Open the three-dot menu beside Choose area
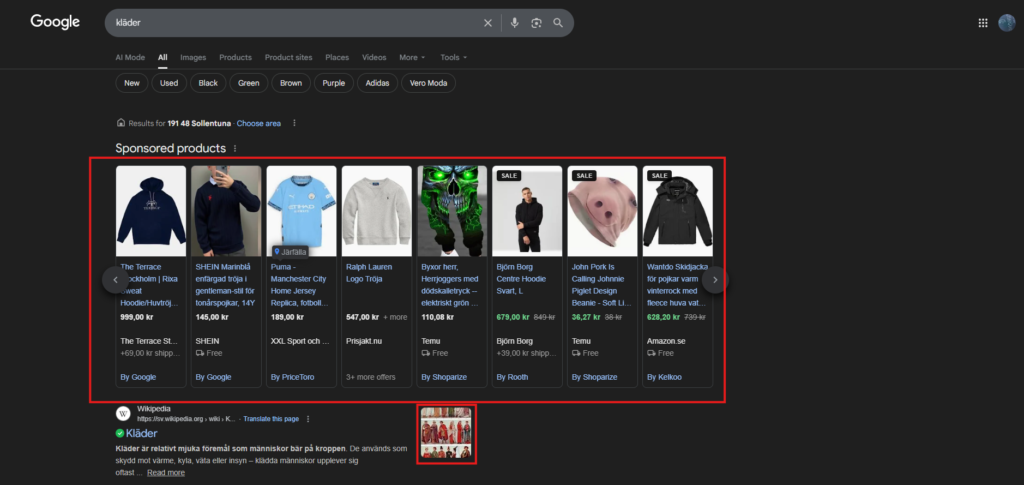The width and height of the screenshot is (1024, 485). 294,123
